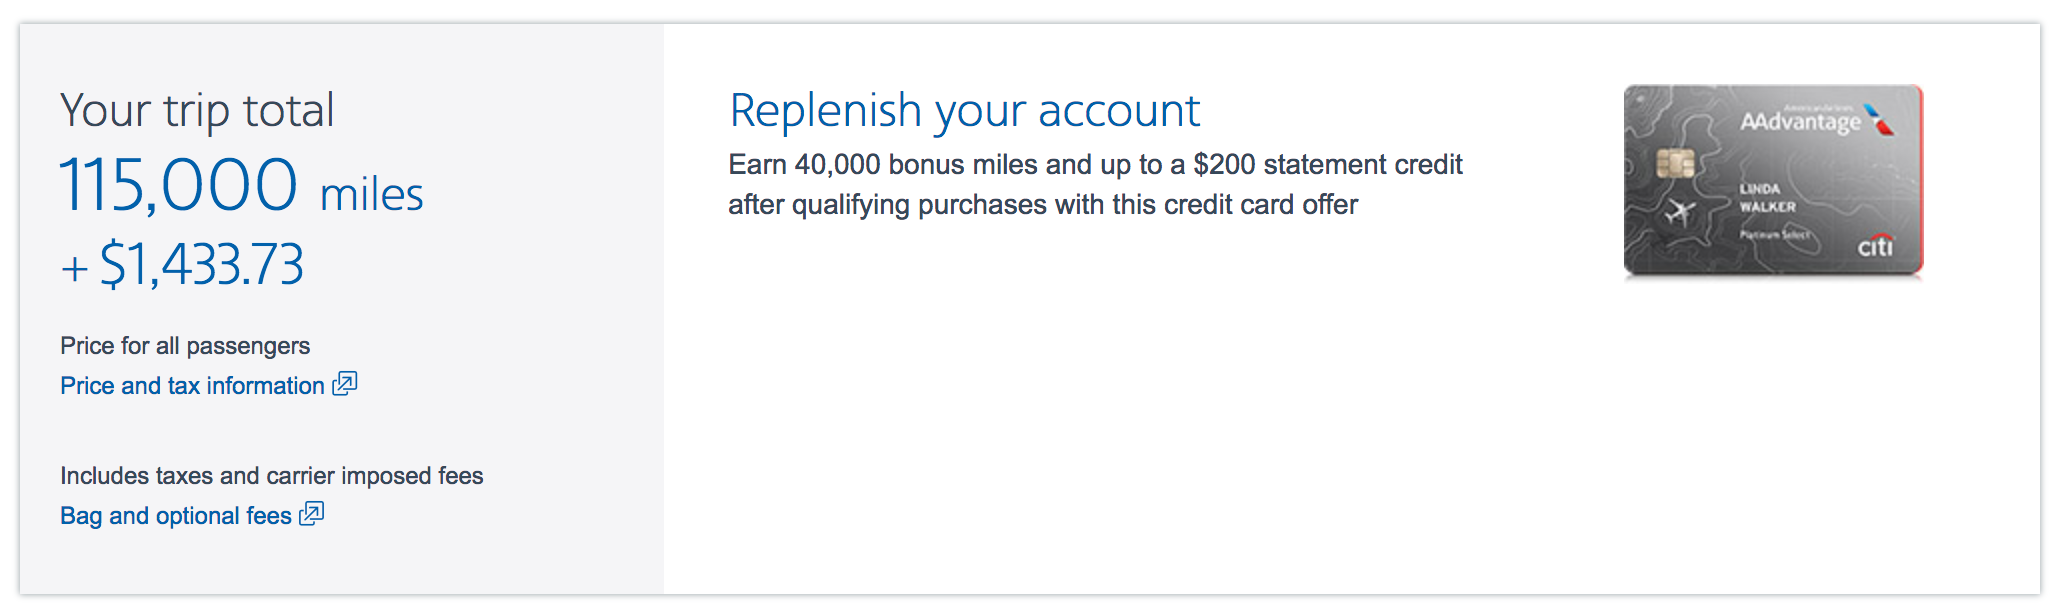The width and height of the screenshot is (2060, 610).
Task: Open the Bag and optional fees link
Action: pos(175,516)
